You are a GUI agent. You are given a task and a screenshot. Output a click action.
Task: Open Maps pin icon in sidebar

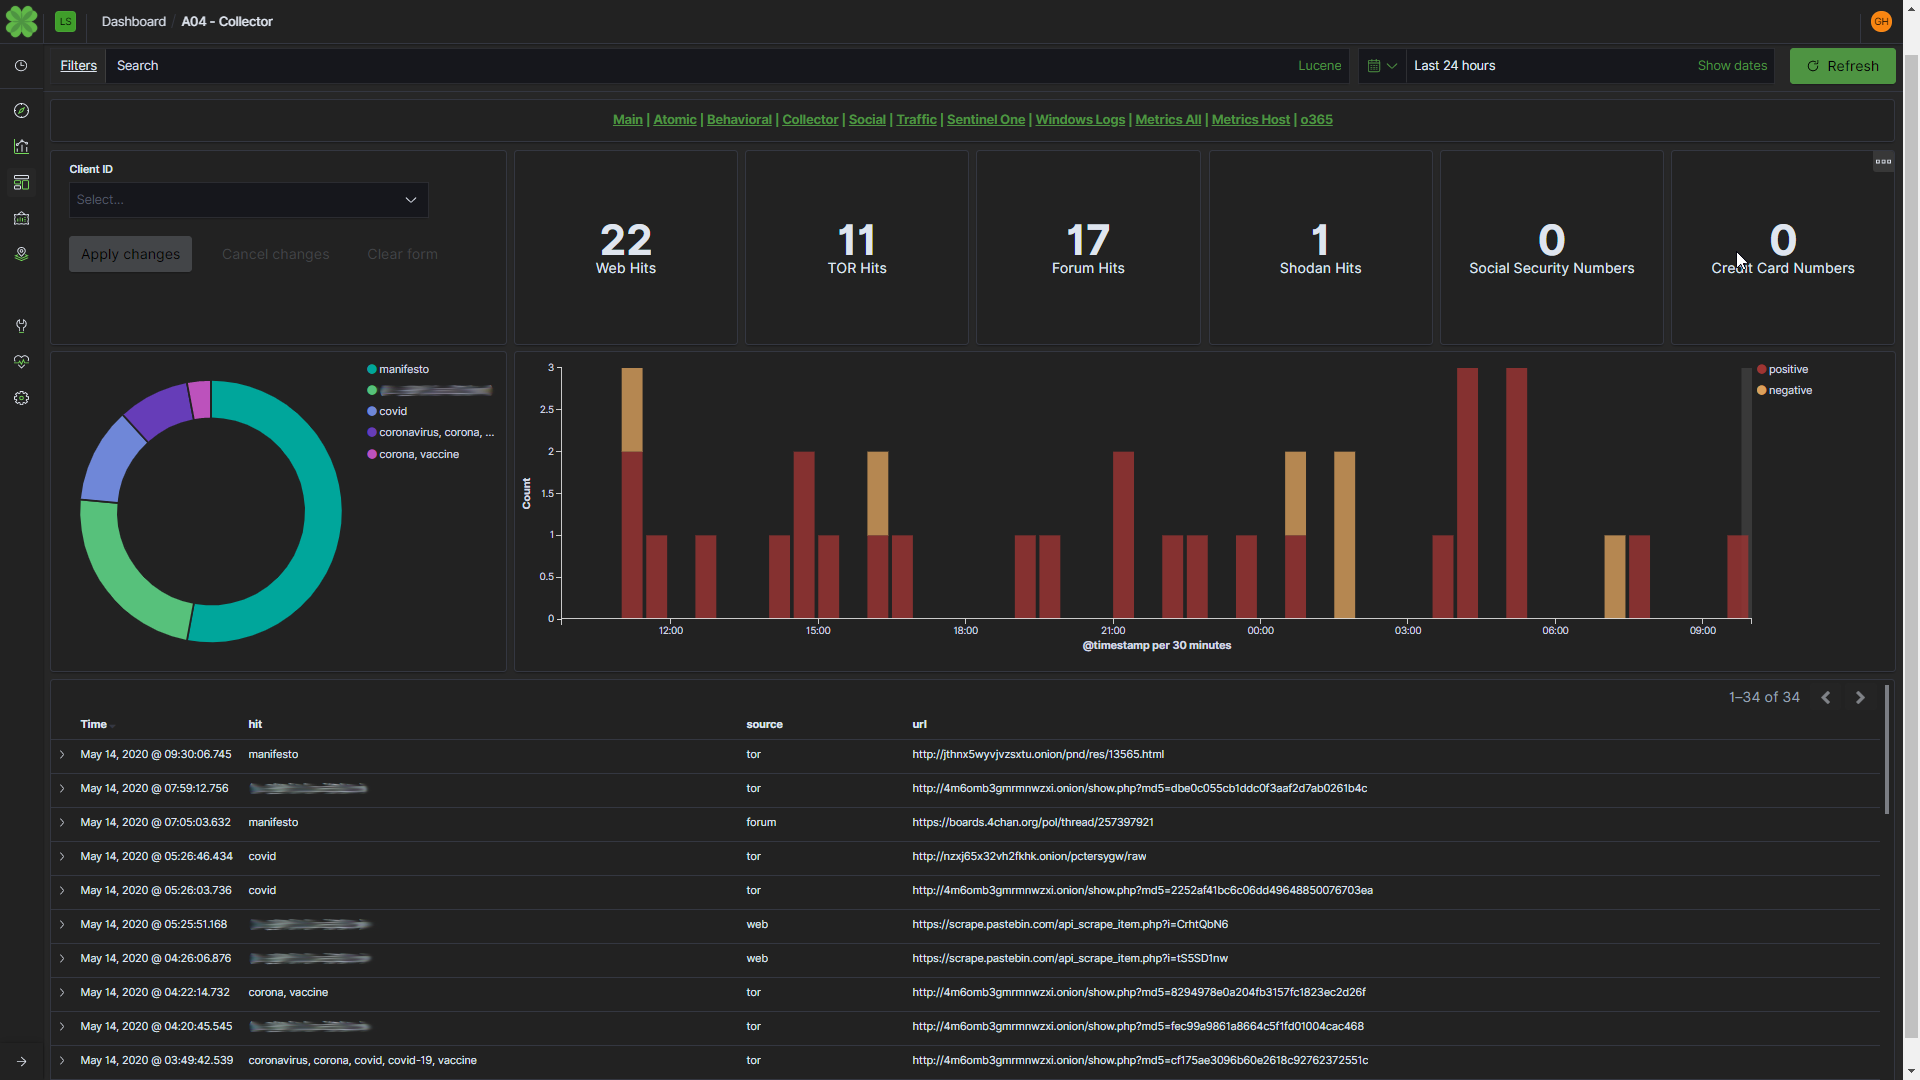21,254
